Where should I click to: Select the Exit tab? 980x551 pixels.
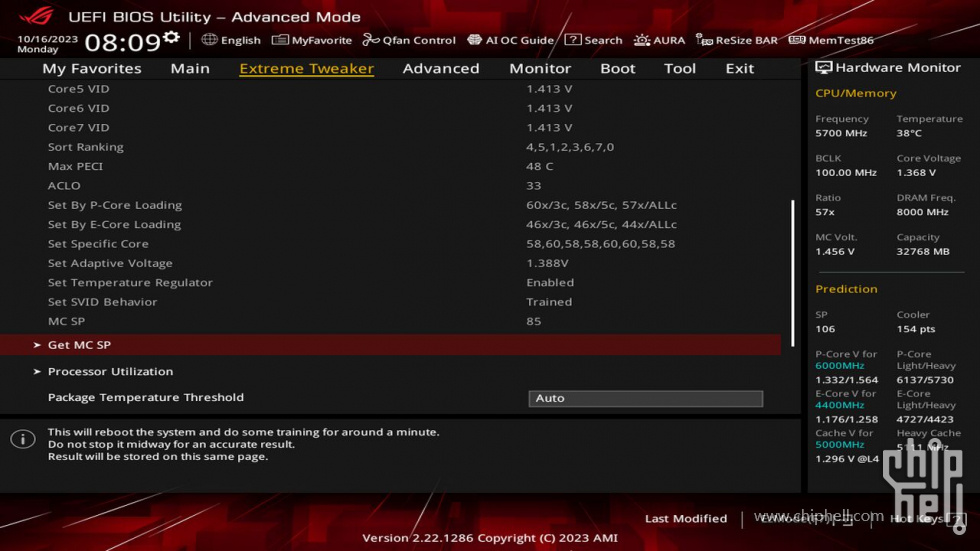click(x=739, y=68)
